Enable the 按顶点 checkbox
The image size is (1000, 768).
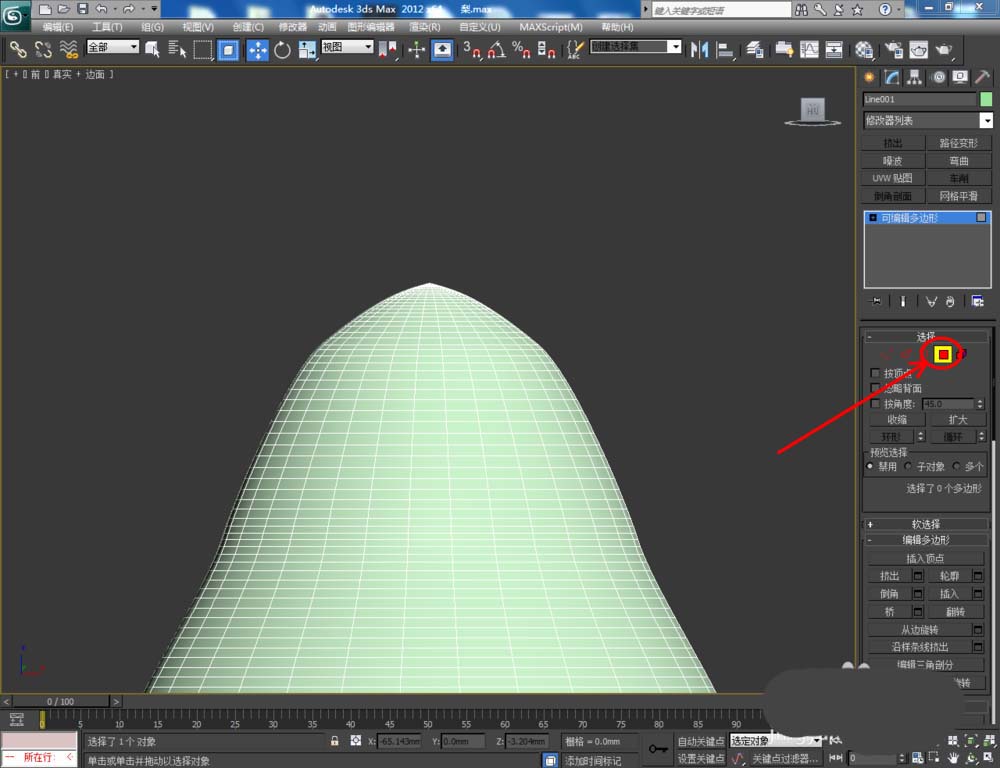coord(876,373)
